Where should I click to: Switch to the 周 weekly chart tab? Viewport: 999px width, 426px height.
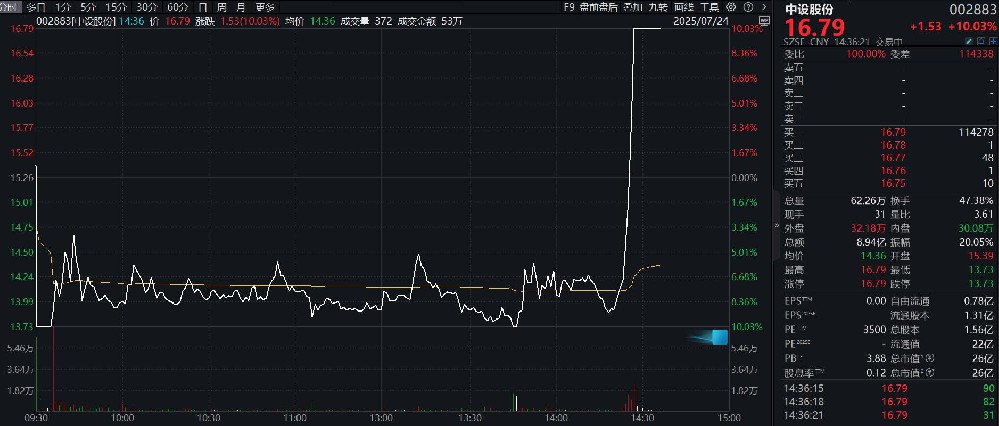[221, 7]
